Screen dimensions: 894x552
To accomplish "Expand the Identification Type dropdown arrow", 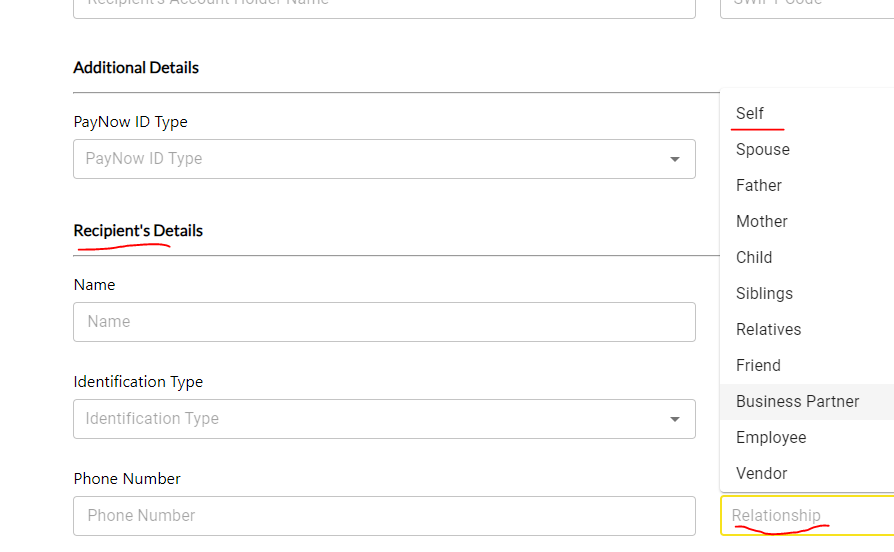I will pos(675,419).
